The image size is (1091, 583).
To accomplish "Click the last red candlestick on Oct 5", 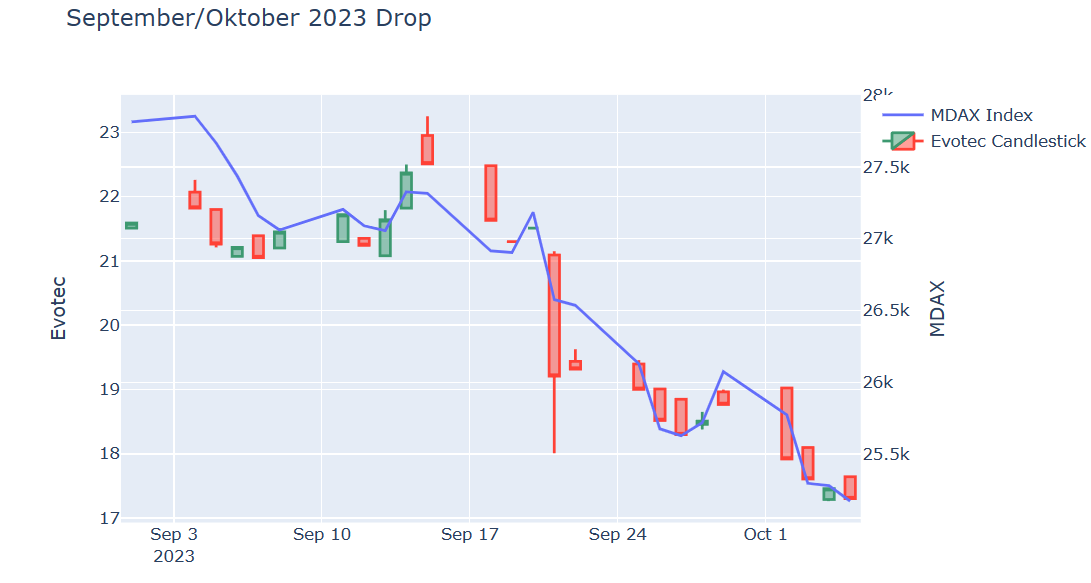I will (850, 487).
